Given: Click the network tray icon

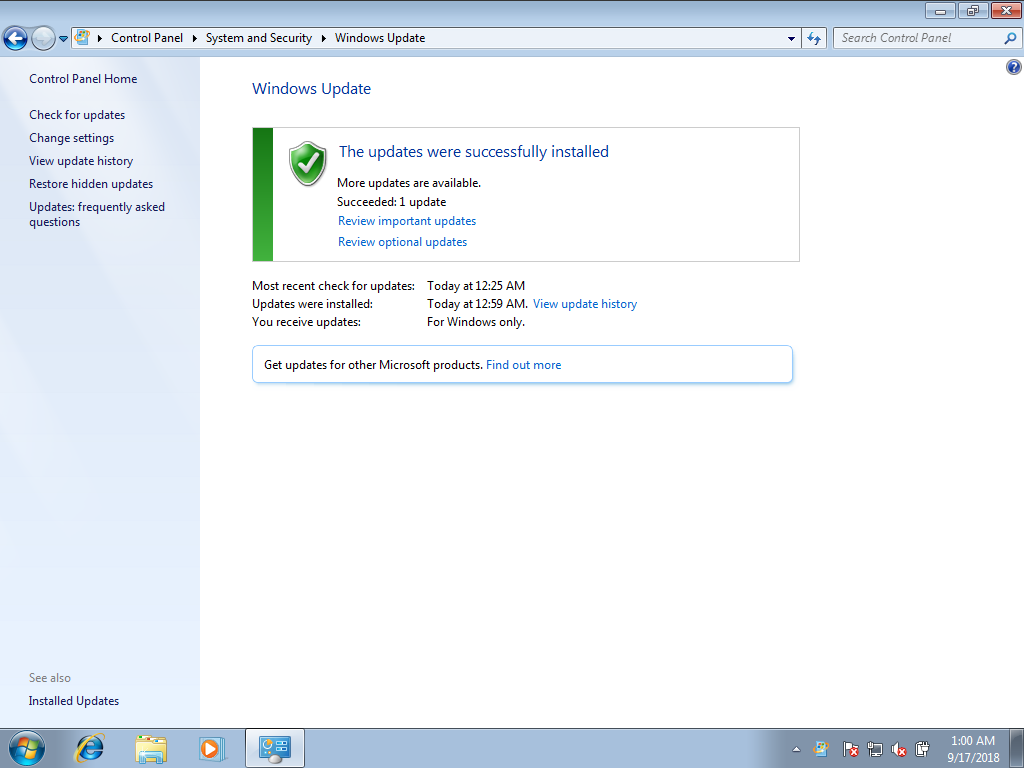Looking at the screenshot, I should [x=874, y=749].
